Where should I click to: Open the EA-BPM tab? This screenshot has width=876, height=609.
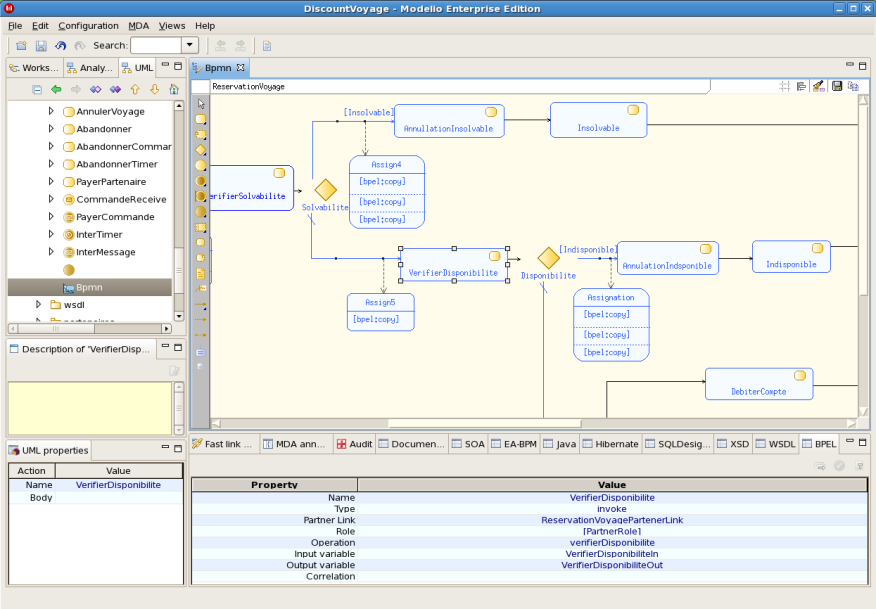point(514,444)
